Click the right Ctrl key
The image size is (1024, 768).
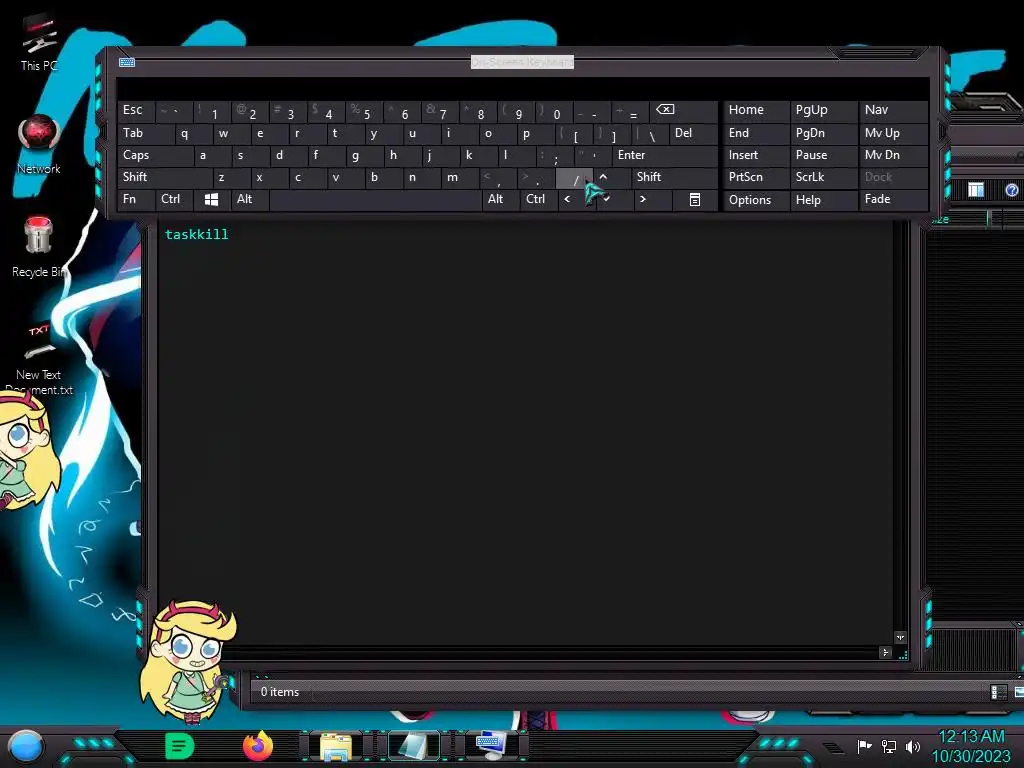pos(538,200)
